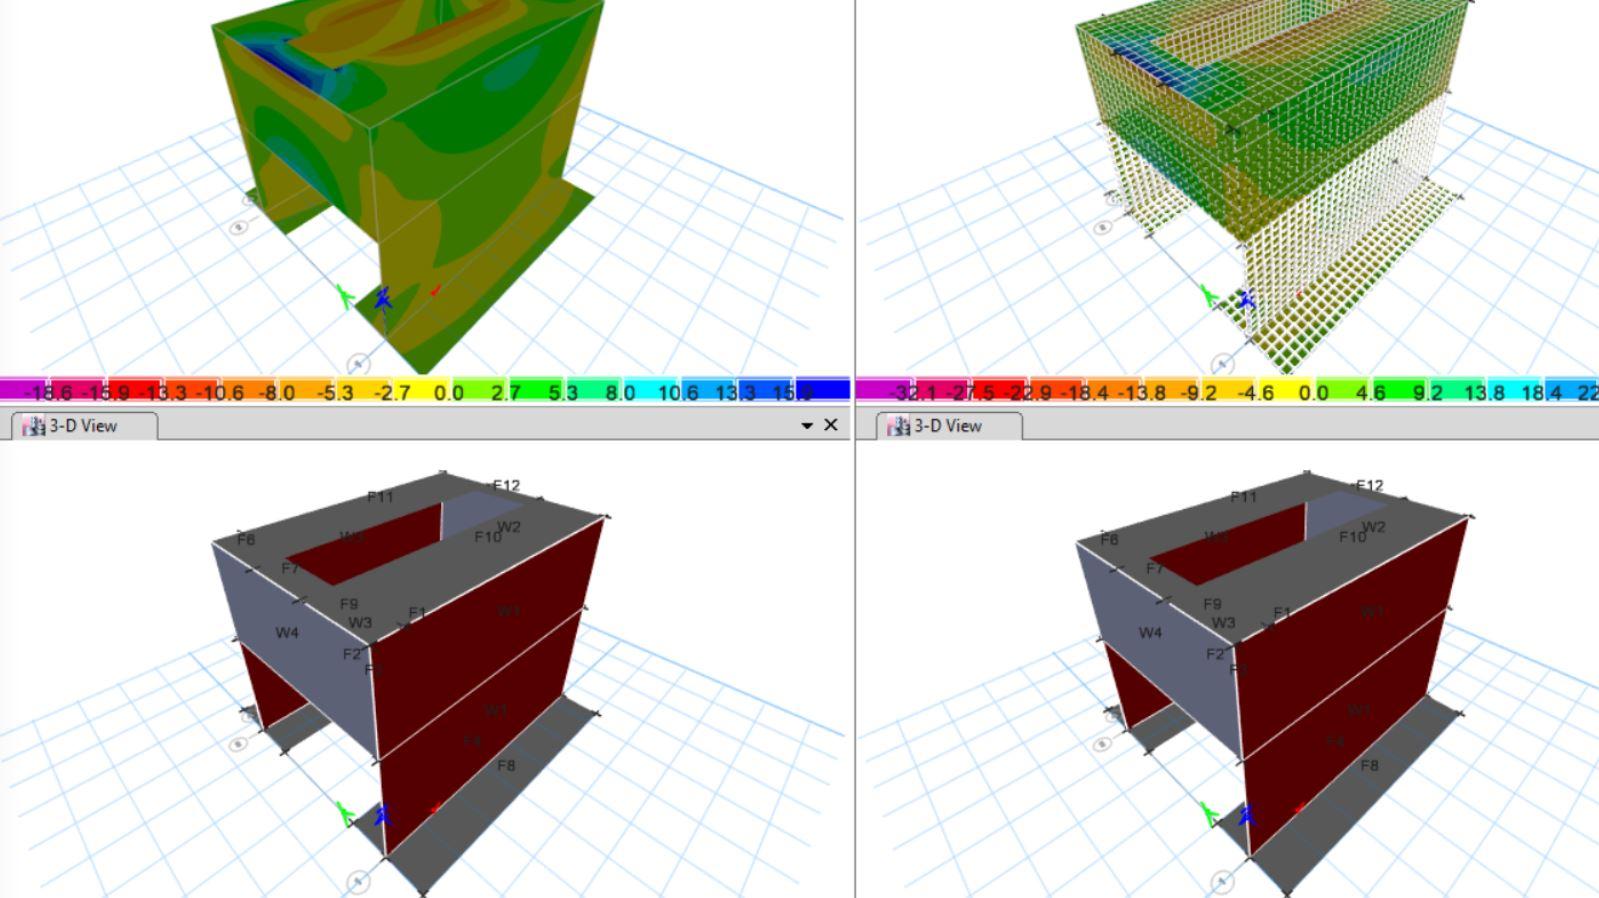This screenshot has width=1599, height=898.
Task: Click the positive 10.6 value on left legend
Action: (677, 392)
